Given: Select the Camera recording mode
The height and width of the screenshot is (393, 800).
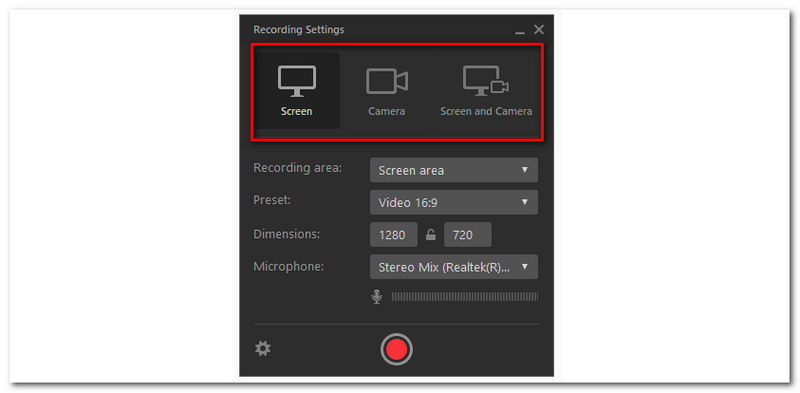Looking at the screenshot, I should click(x=387, y=91).
